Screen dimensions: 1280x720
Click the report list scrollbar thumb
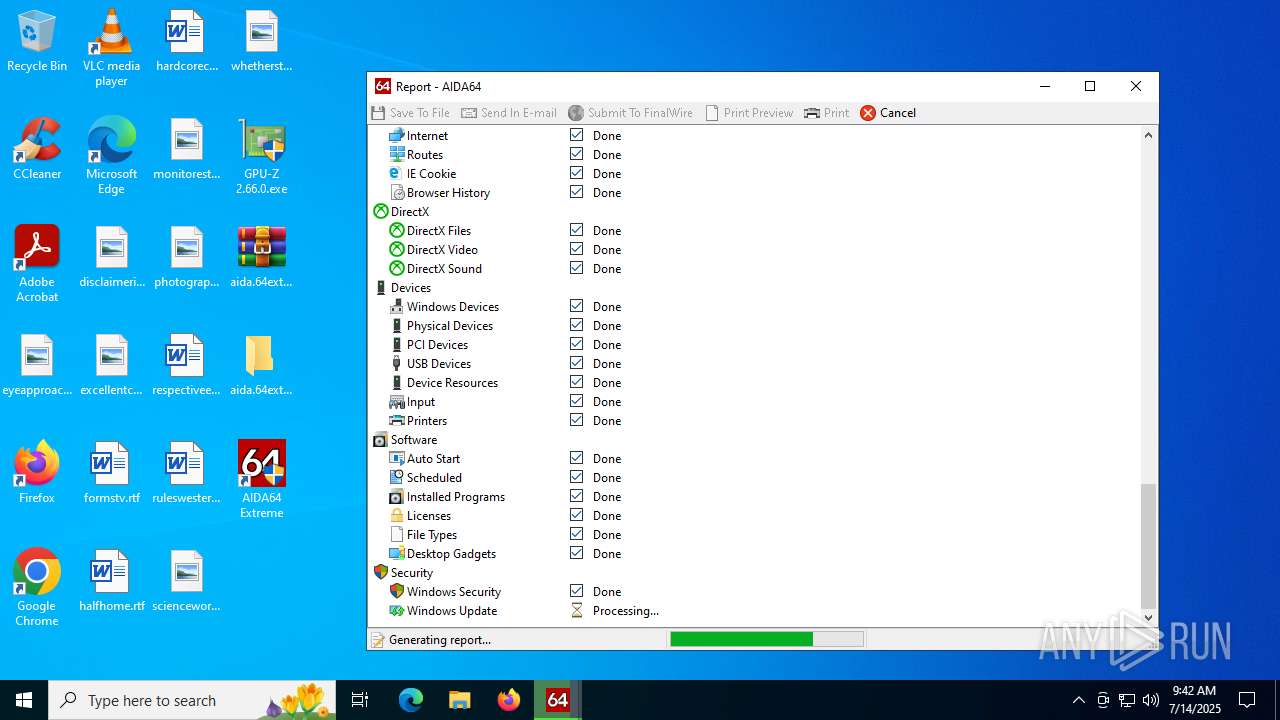pyautogui.click(x=1148, y=544)
